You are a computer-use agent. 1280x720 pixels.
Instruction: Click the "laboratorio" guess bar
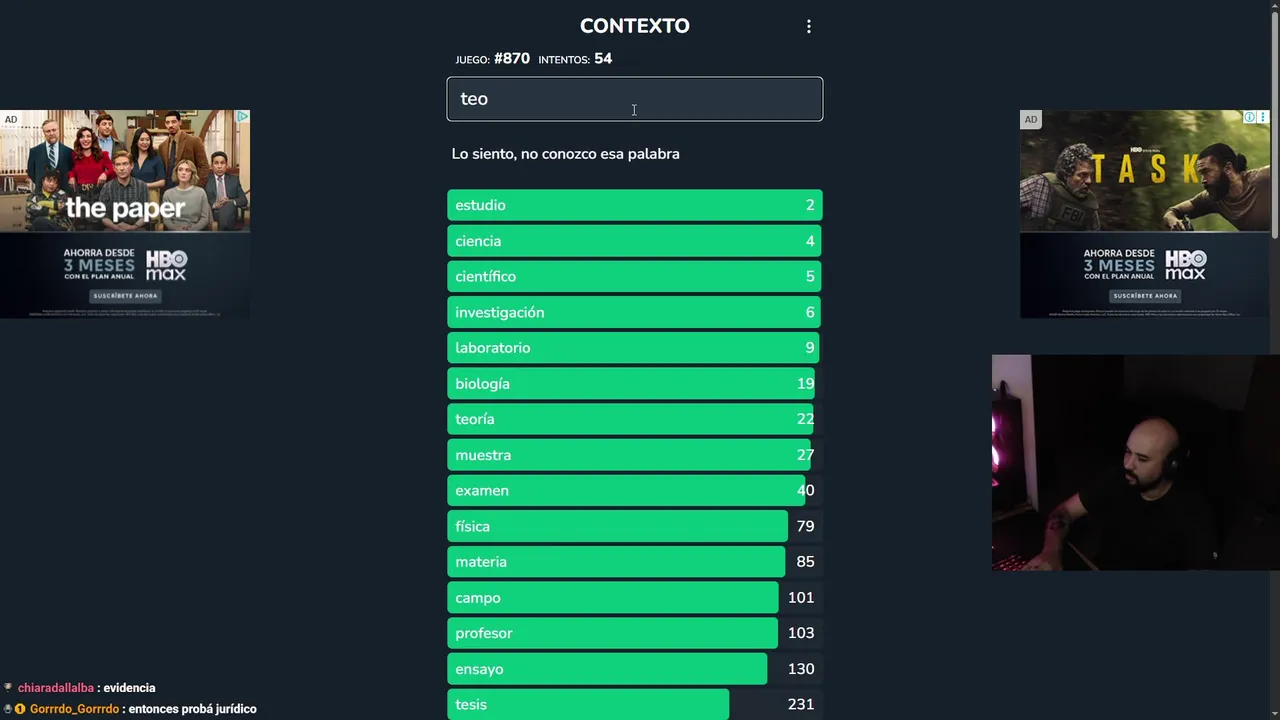pyautogui.click(x=634, y=348)
